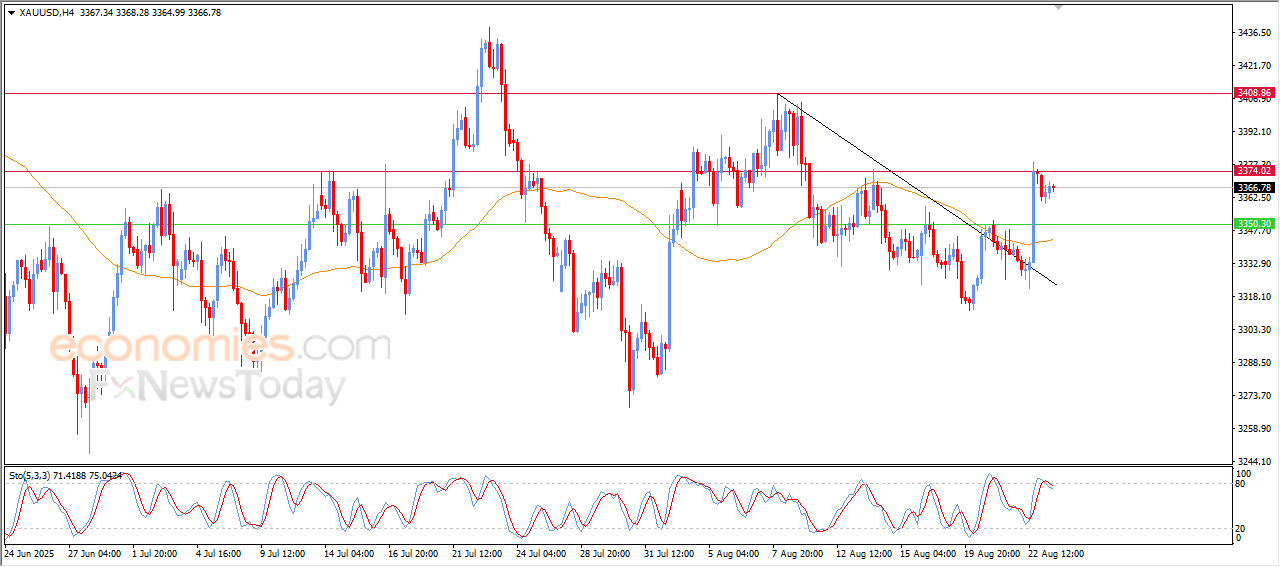Click the red 3374.02 price level label
Screen dimensions: 1280x567
[1254, 171]
